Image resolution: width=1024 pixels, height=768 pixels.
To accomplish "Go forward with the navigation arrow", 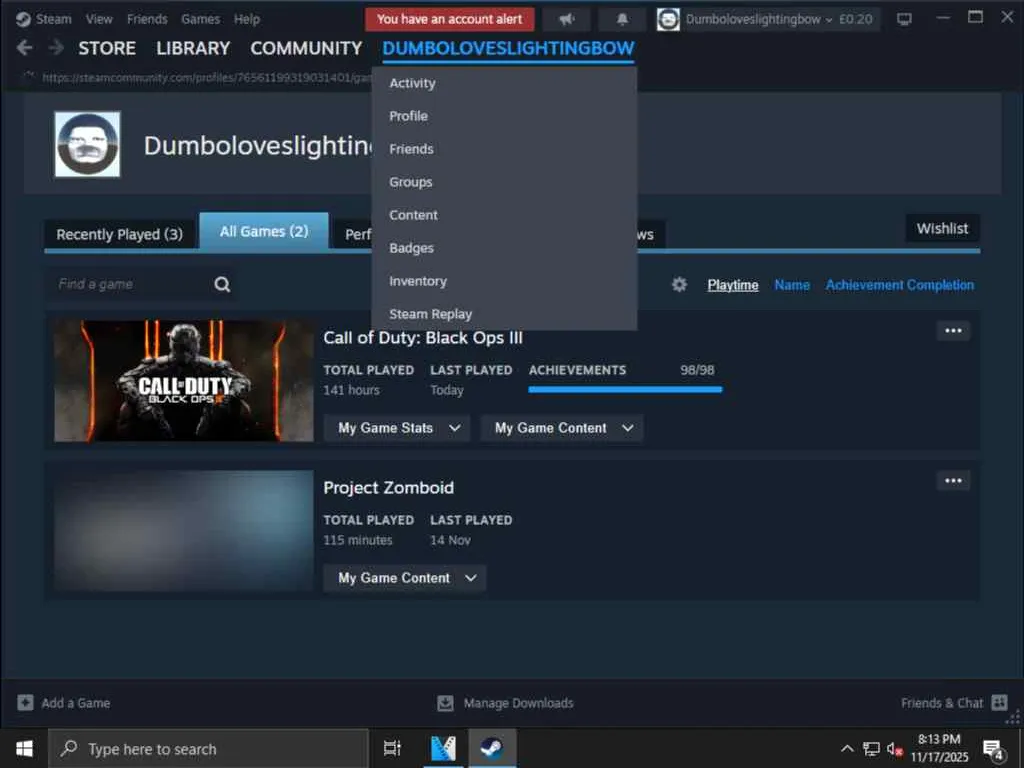I will click(56, 48).
